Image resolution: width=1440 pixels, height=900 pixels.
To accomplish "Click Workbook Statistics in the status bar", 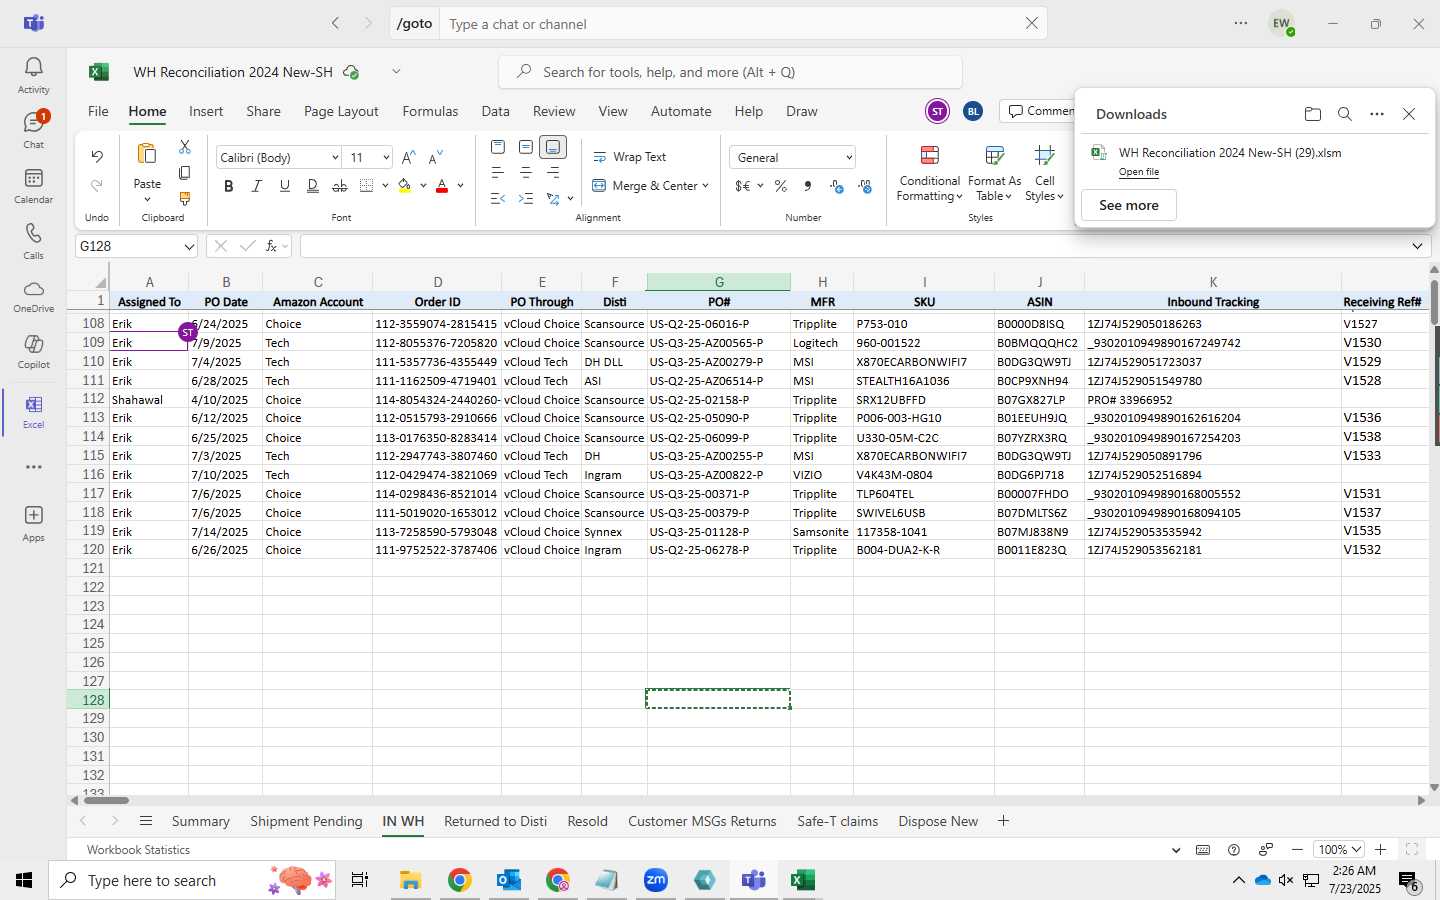I will point(138,849).
